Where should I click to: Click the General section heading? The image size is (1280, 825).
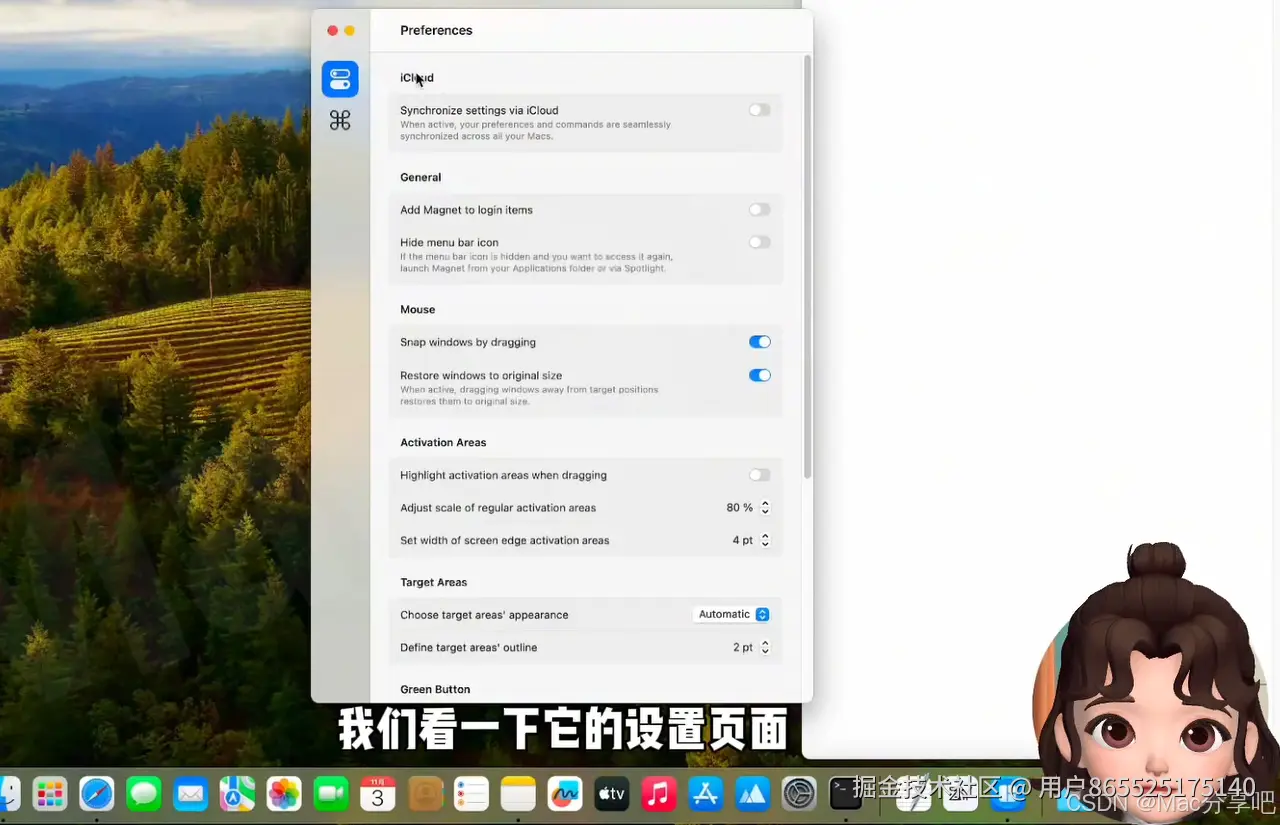click(x=420, y=177)
